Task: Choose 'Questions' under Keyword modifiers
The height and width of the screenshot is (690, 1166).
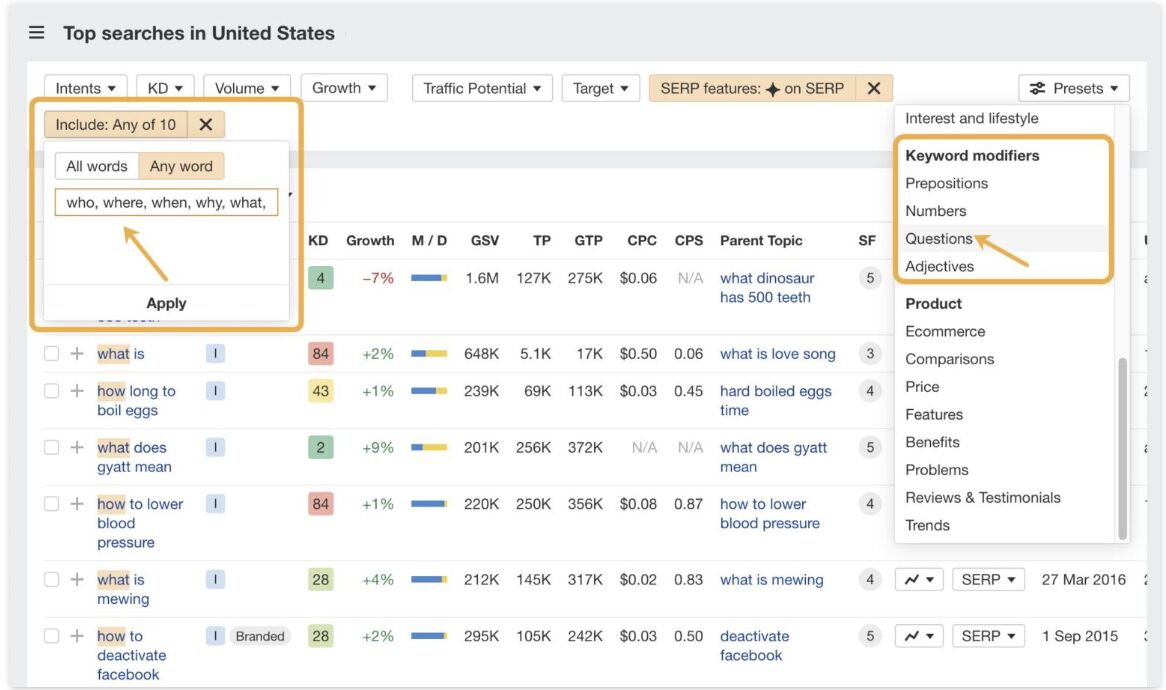Action: (x=936, y=238)
